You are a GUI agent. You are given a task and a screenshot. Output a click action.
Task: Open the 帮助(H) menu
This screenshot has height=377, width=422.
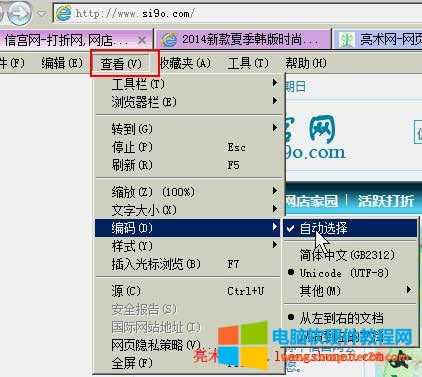tap(306, 63)
